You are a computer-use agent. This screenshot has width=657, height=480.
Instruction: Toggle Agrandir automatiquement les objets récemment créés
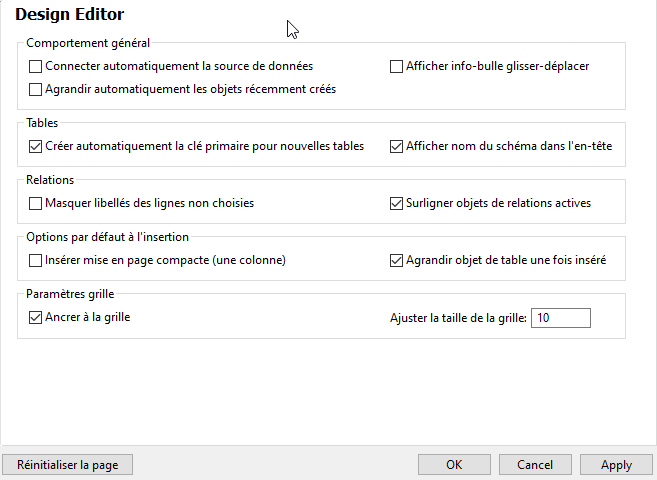36,89
